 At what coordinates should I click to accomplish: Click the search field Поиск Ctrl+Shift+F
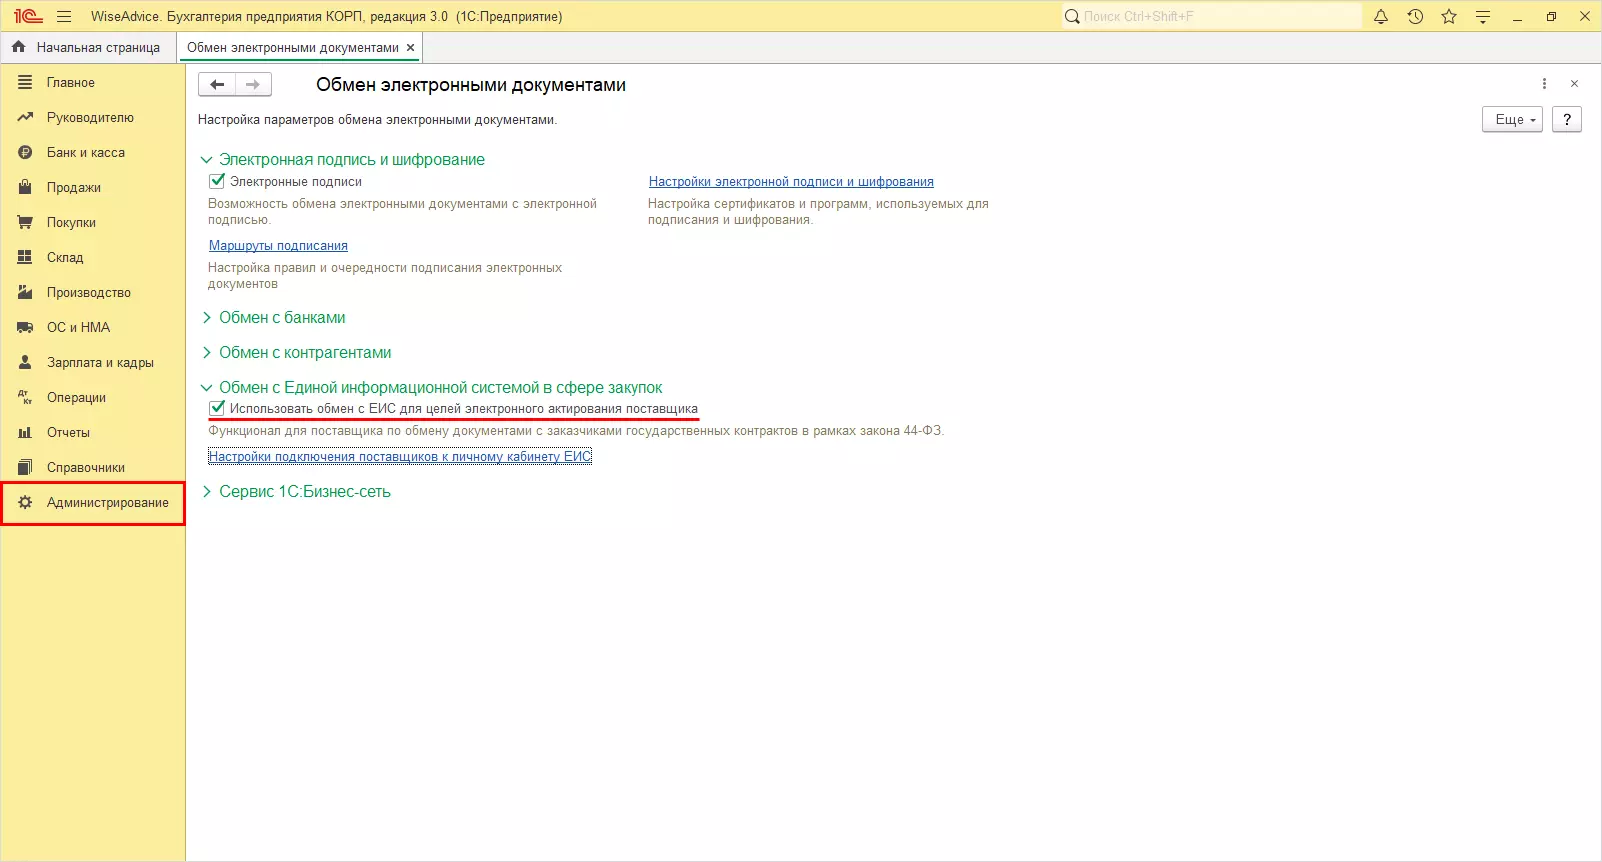1212,16
